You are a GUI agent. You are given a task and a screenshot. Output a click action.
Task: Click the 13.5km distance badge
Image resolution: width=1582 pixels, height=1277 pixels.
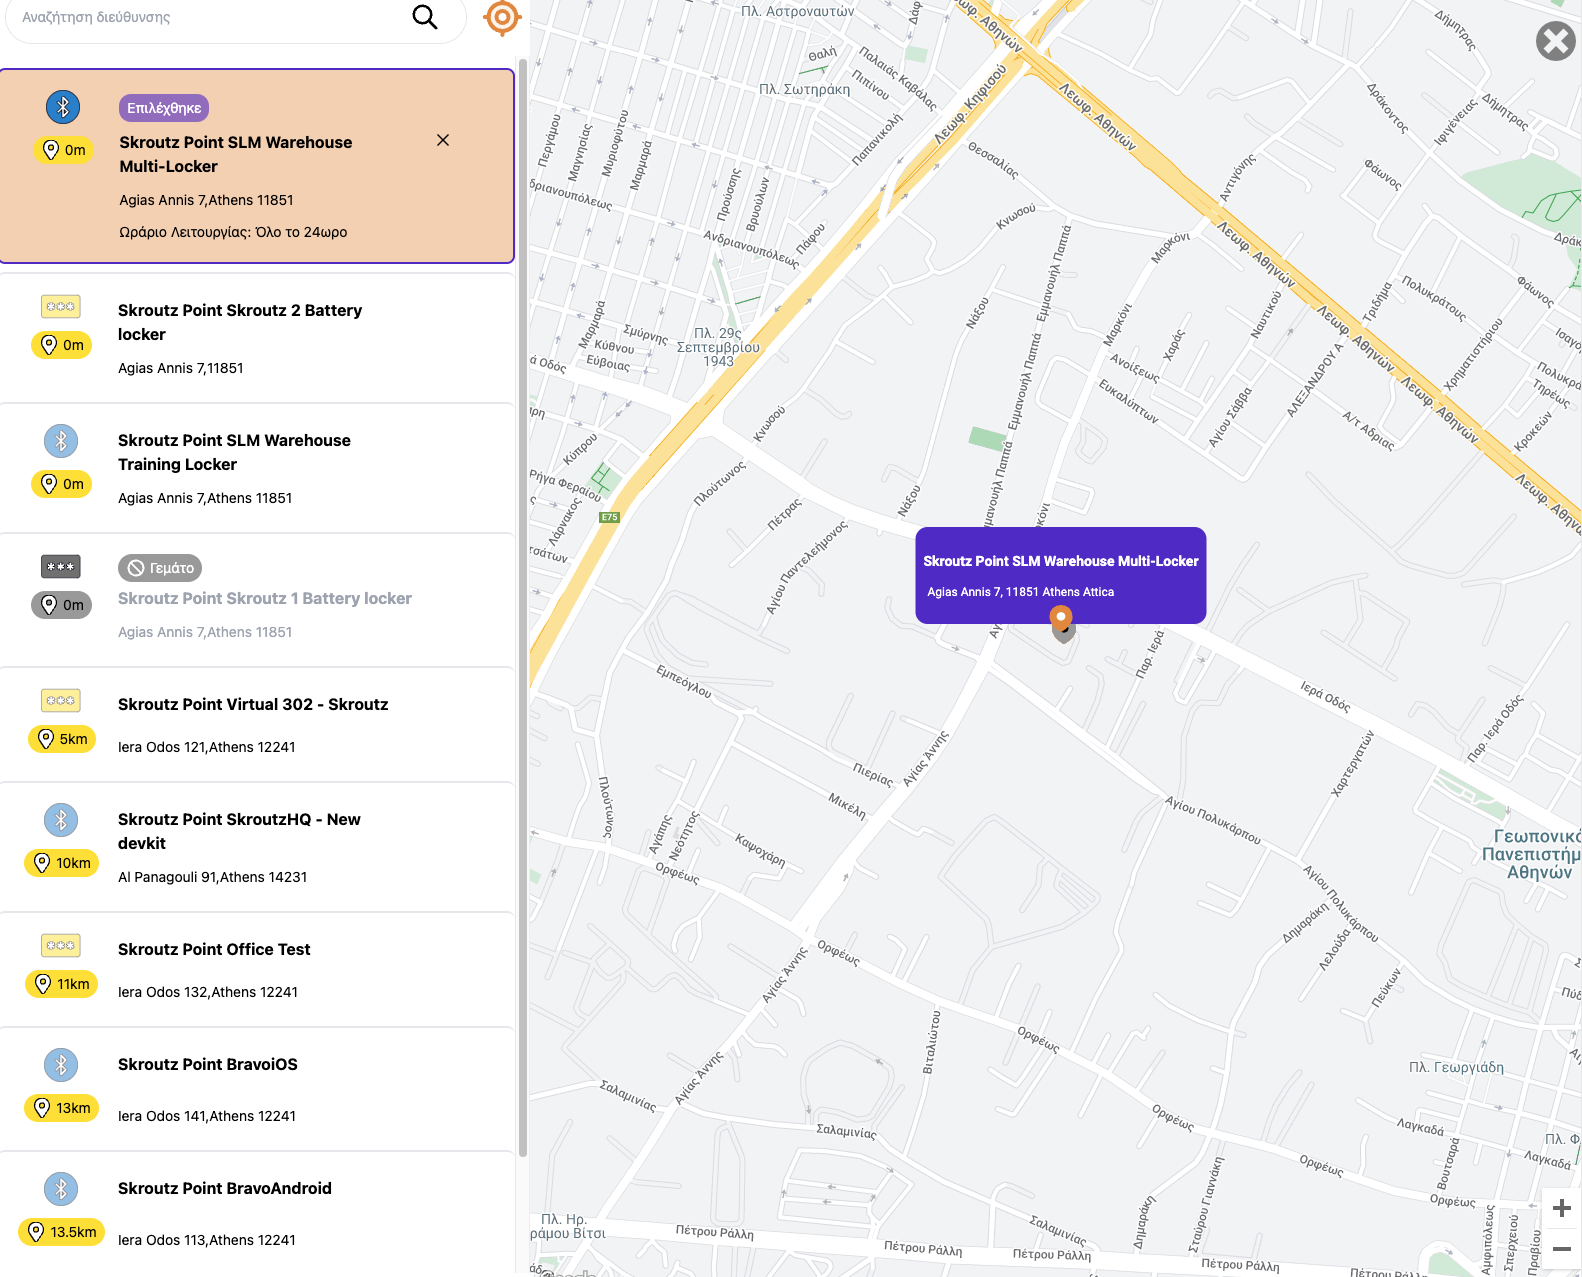pyautogui.click(x=62, y=1232)
